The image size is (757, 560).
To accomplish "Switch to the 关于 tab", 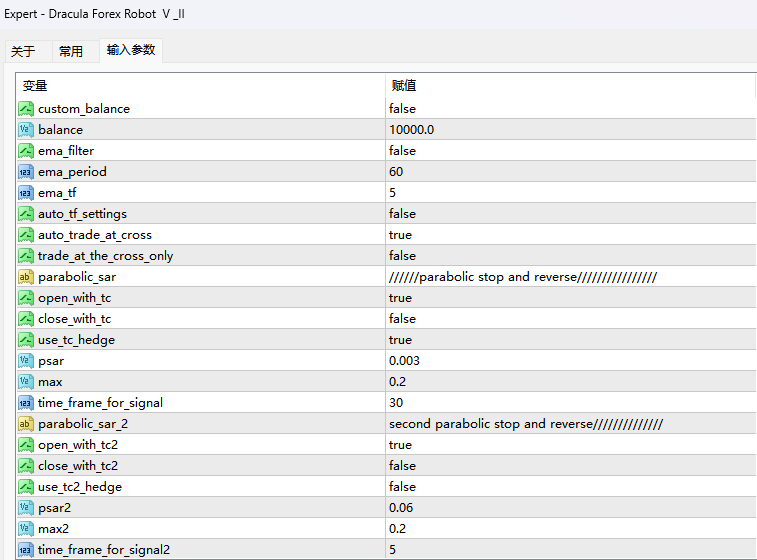I will tap(23, 52).
